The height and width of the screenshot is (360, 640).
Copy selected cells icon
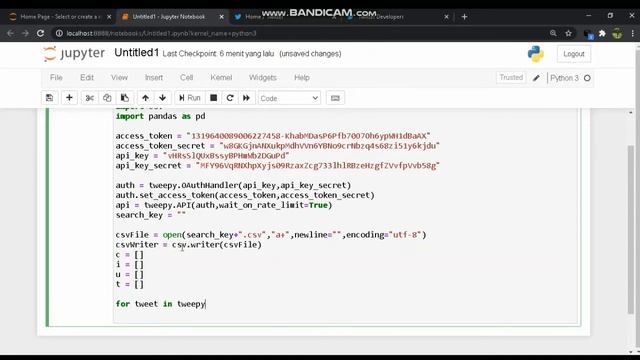click(107, 98)
